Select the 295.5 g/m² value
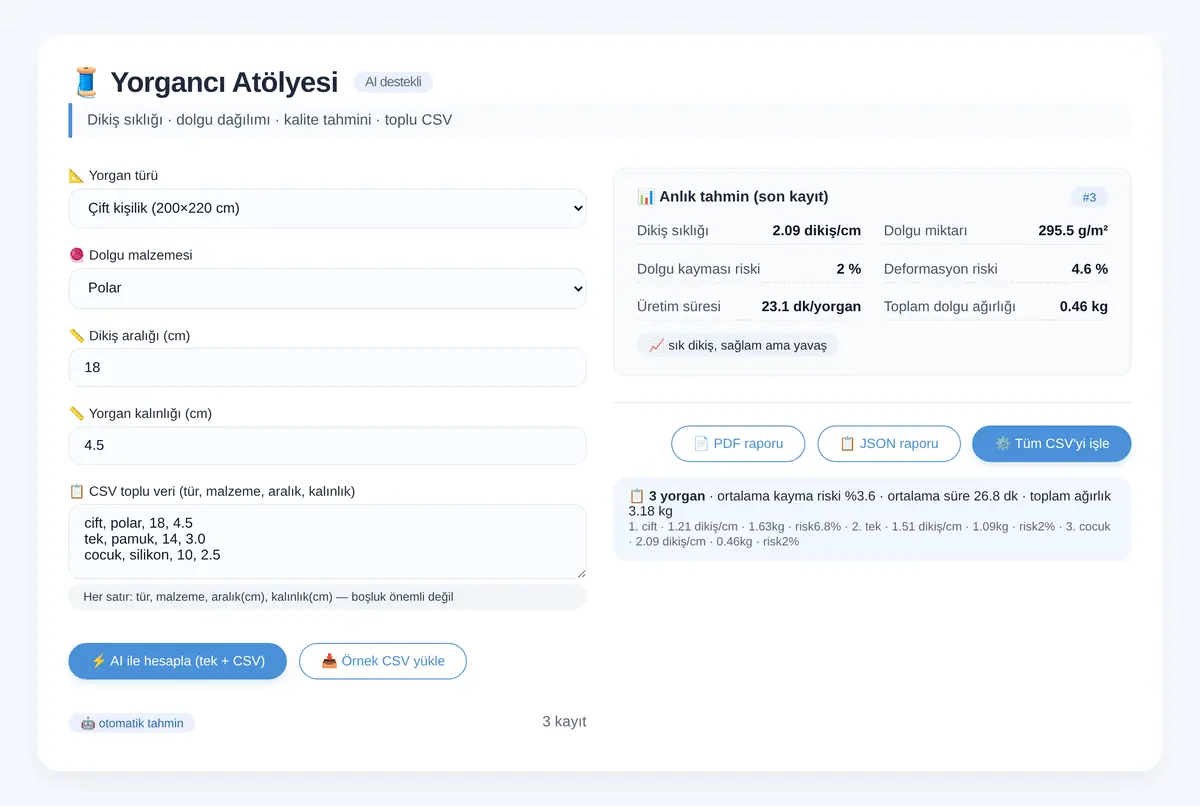The image size is (1200, 806). tap(1073, 231)
